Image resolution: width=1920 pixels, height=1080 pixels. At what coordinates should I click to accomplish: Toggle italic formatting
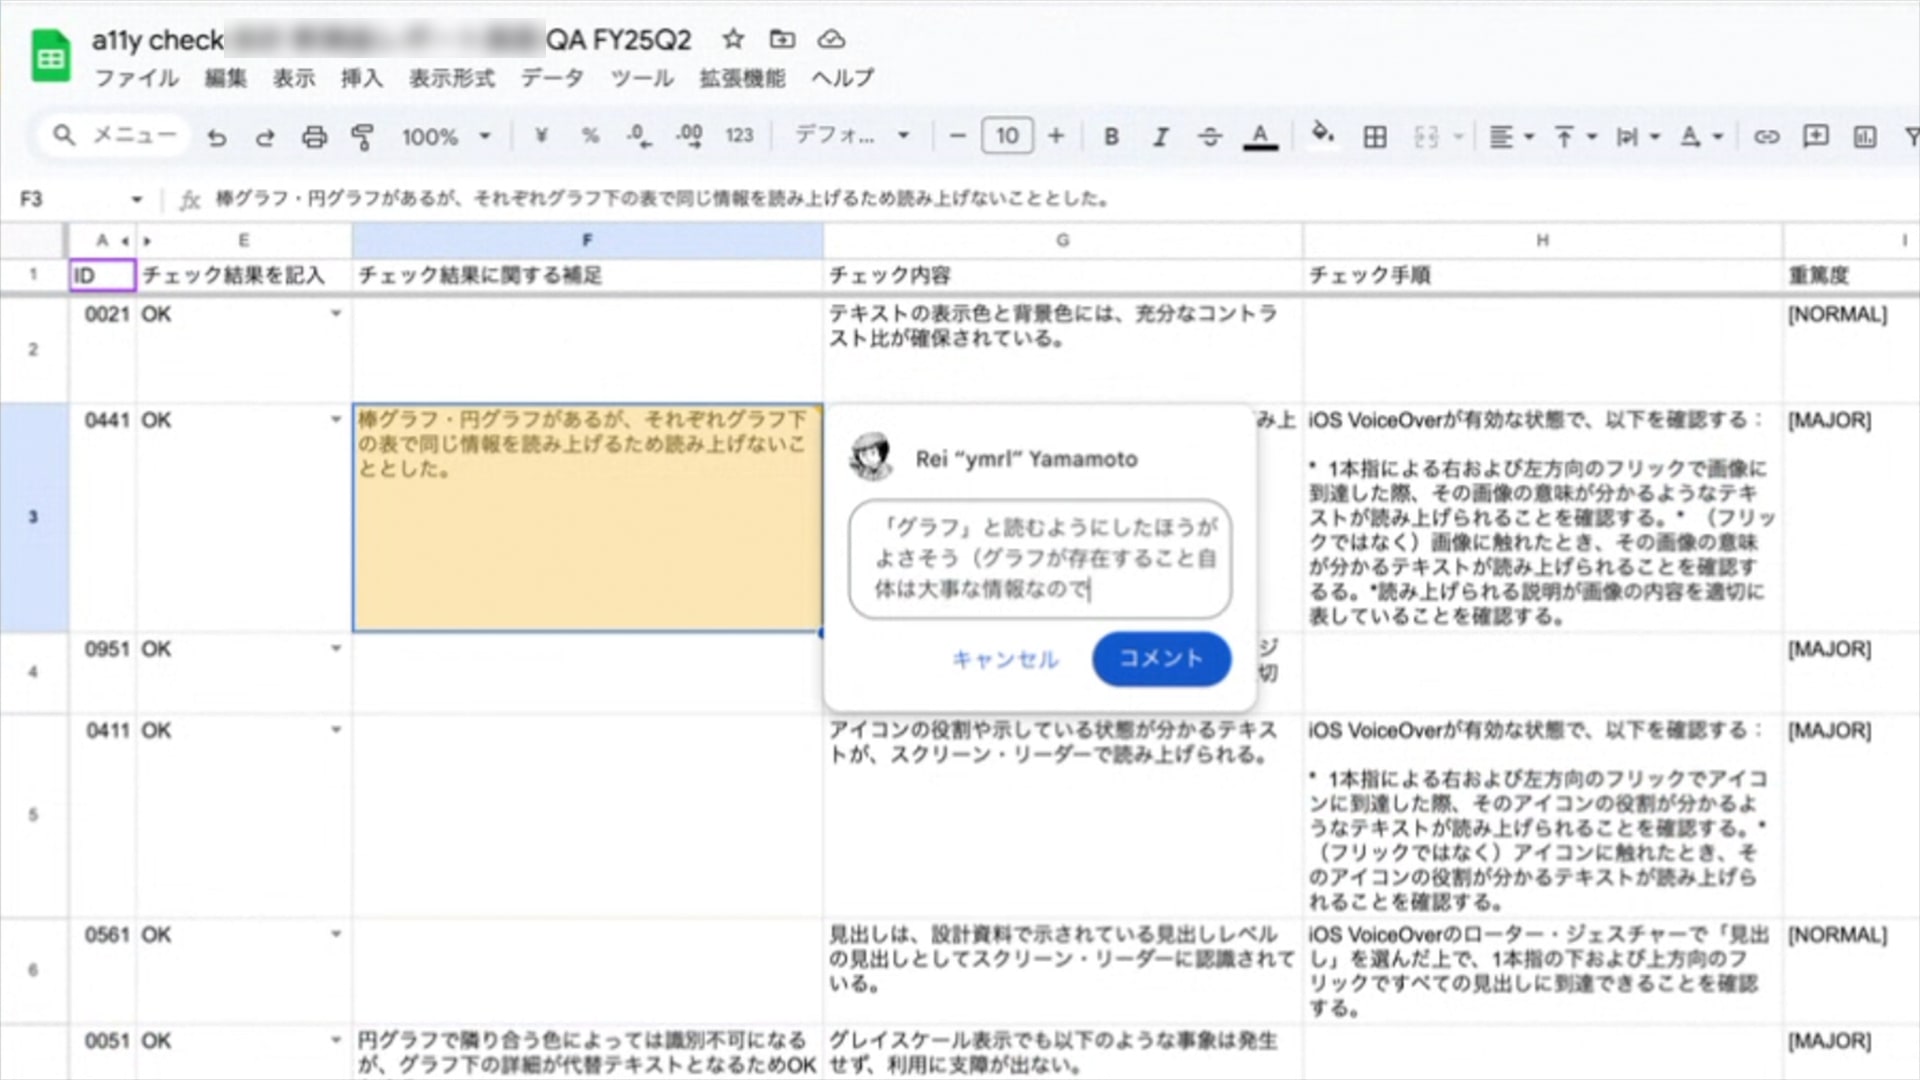pyautogui.click(x=1160, y=137)
